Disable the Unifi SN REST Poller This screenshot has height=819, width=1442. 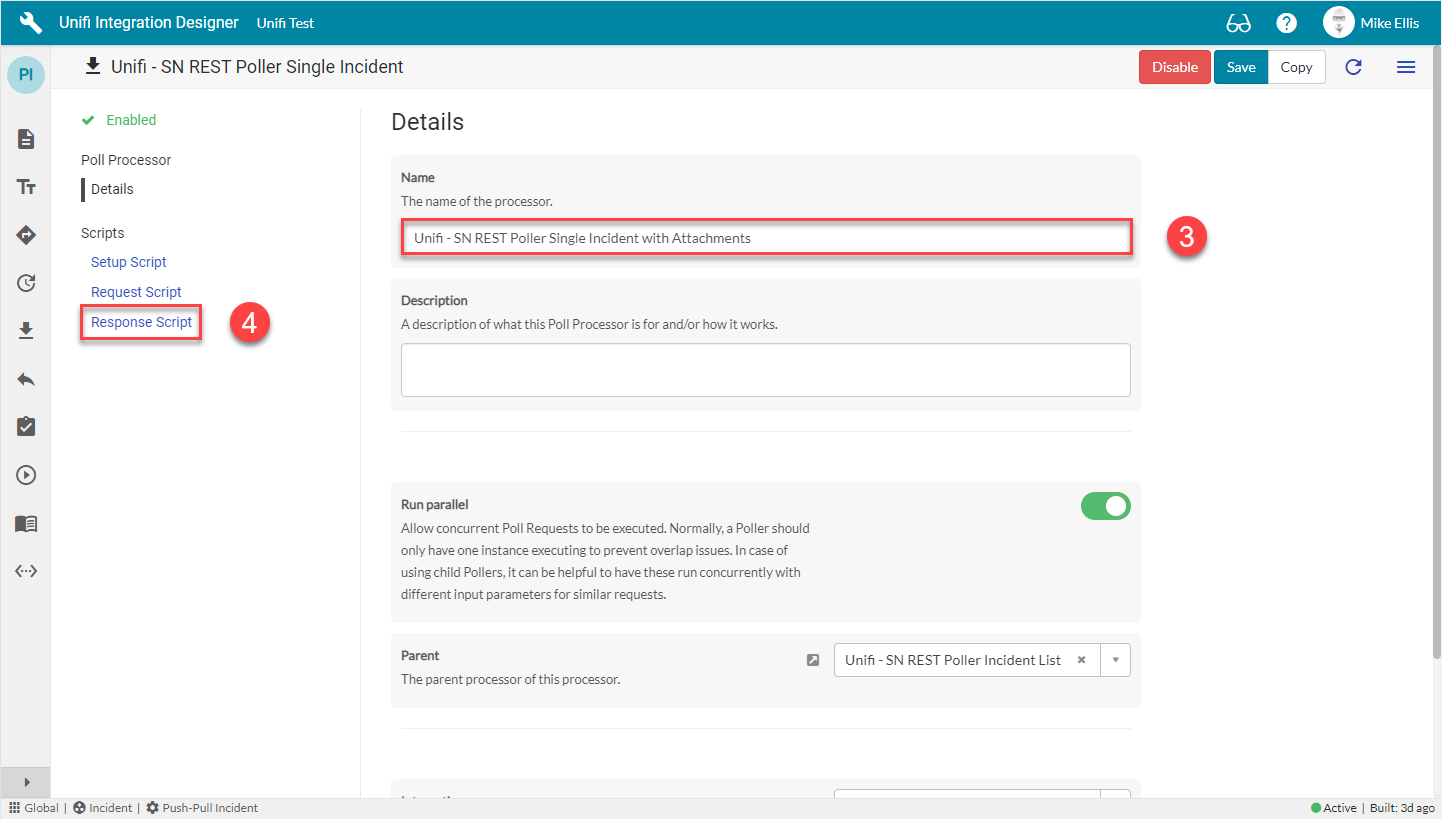pyautogui.click(x=1174, y=67)
